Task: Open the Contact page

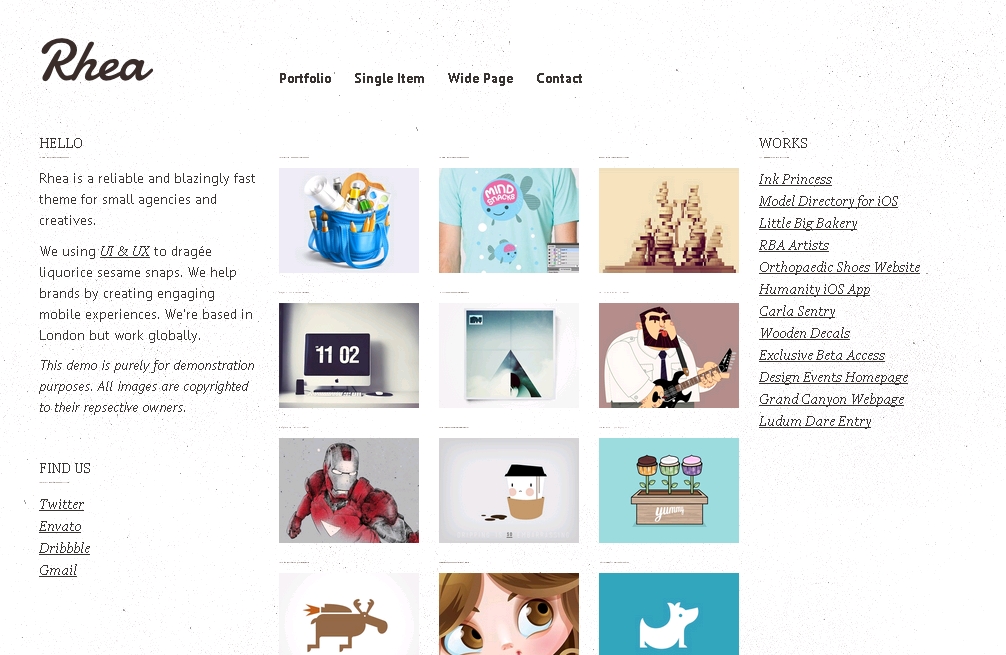Action: 559,78
